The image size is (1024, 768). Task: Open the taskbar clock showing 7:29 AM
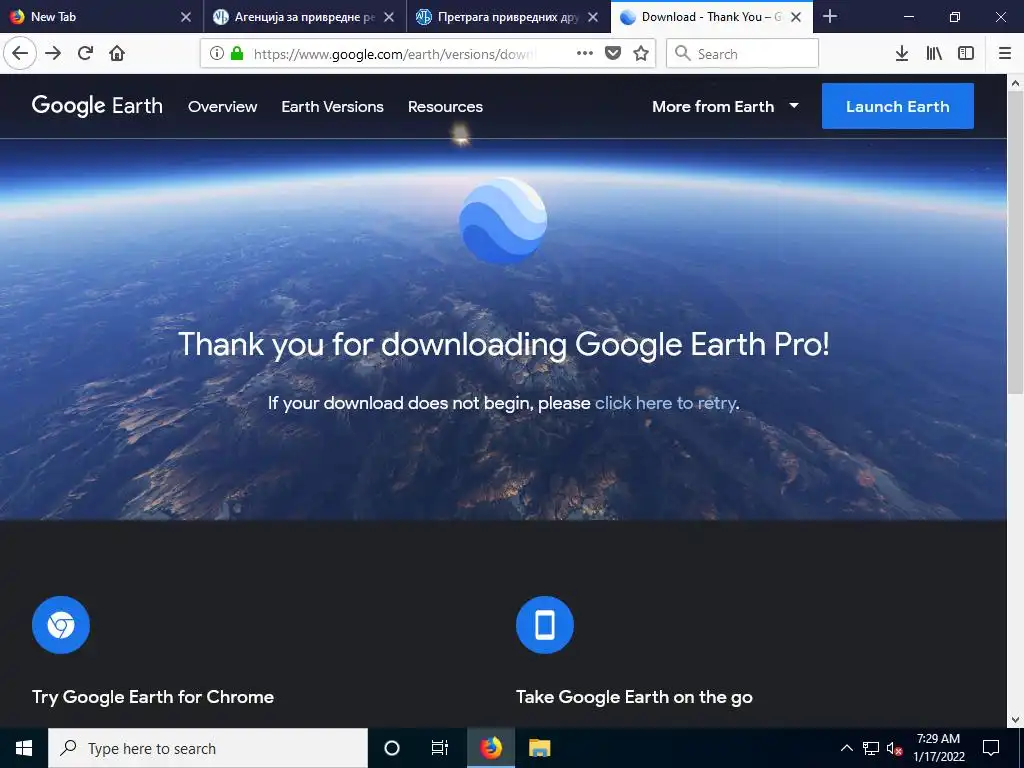tap(938, 748)
